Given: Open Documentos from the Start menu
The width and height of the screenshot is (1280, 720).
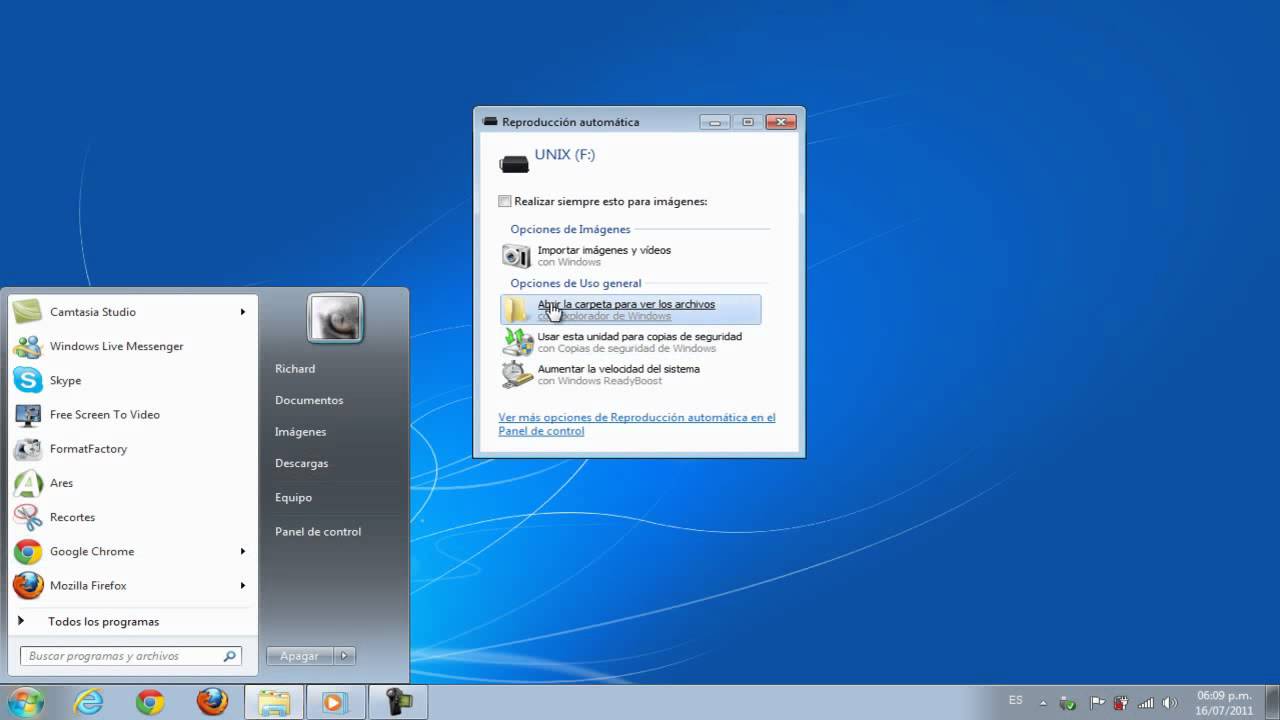Looking at the screenshot, I should click(x=309, y=400).
